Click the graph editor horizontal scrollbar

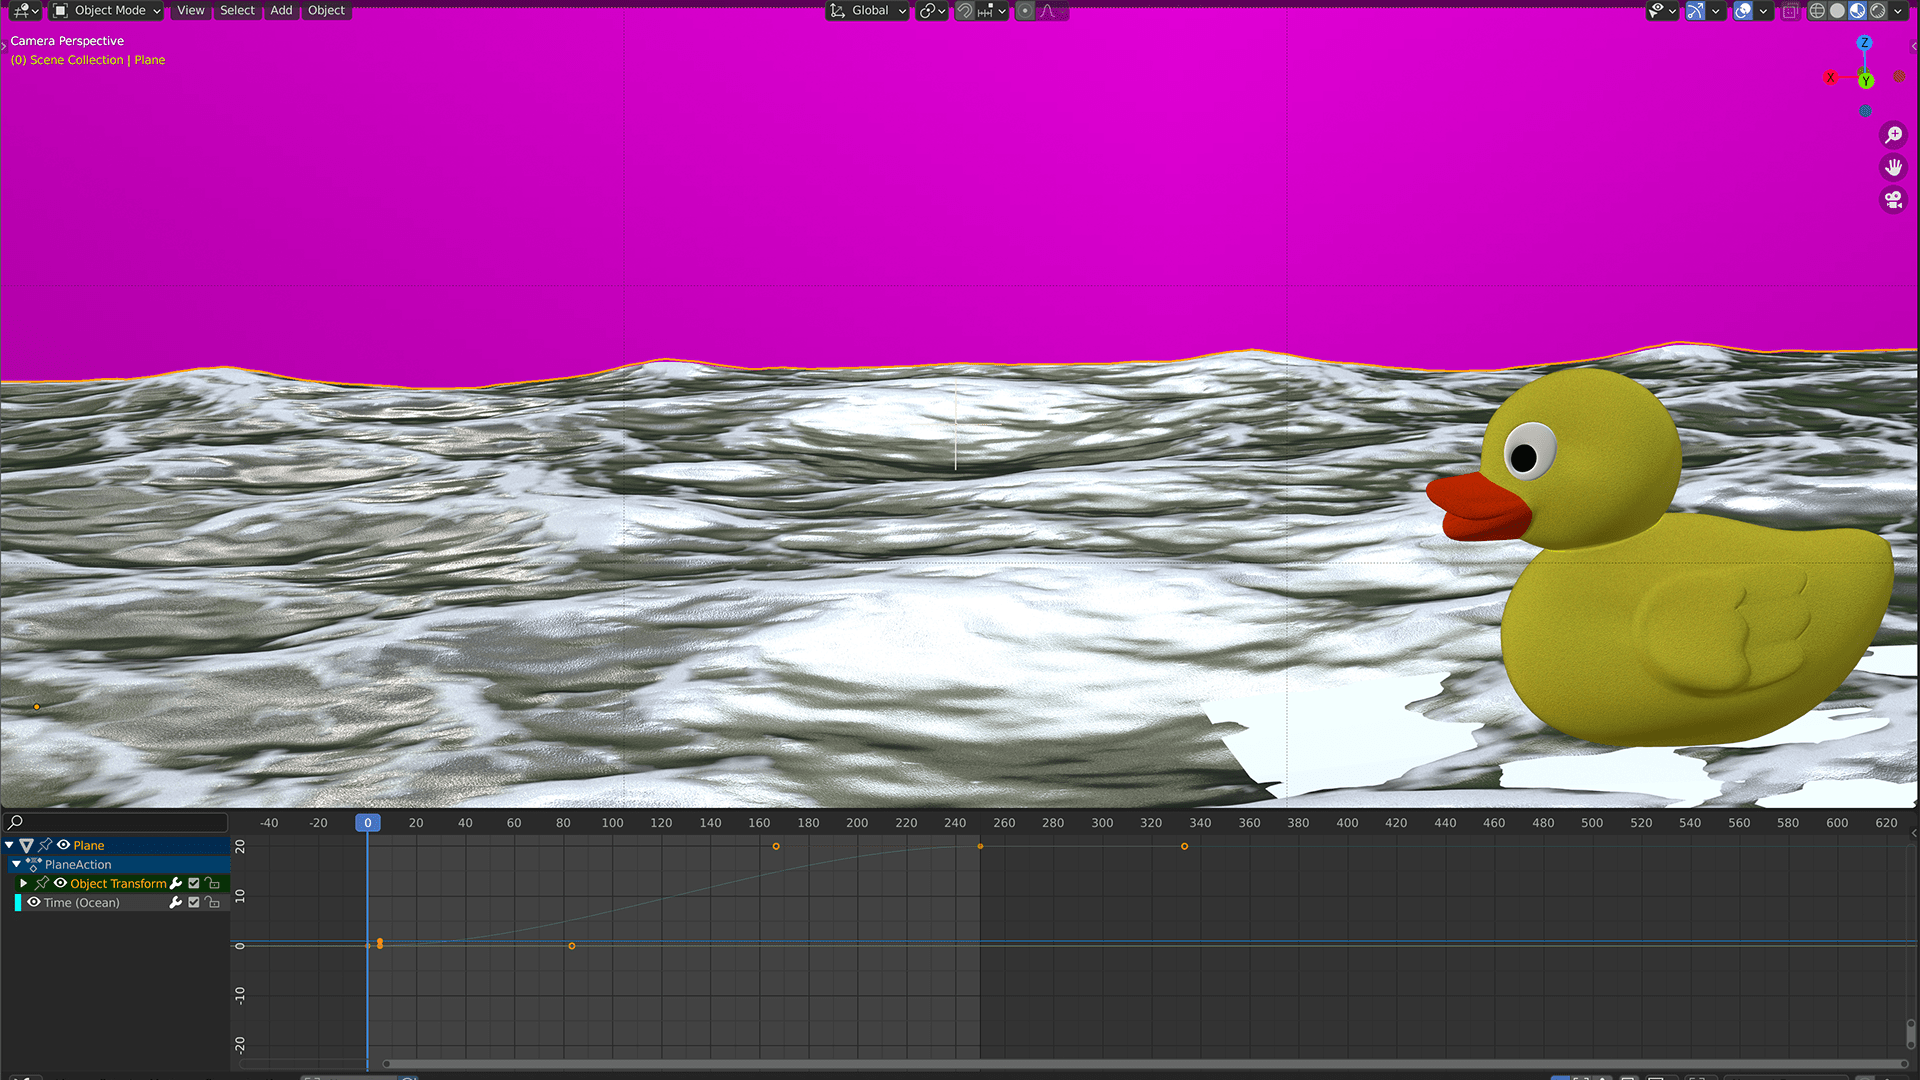pyautogui.click(x=1146, y=1064)
